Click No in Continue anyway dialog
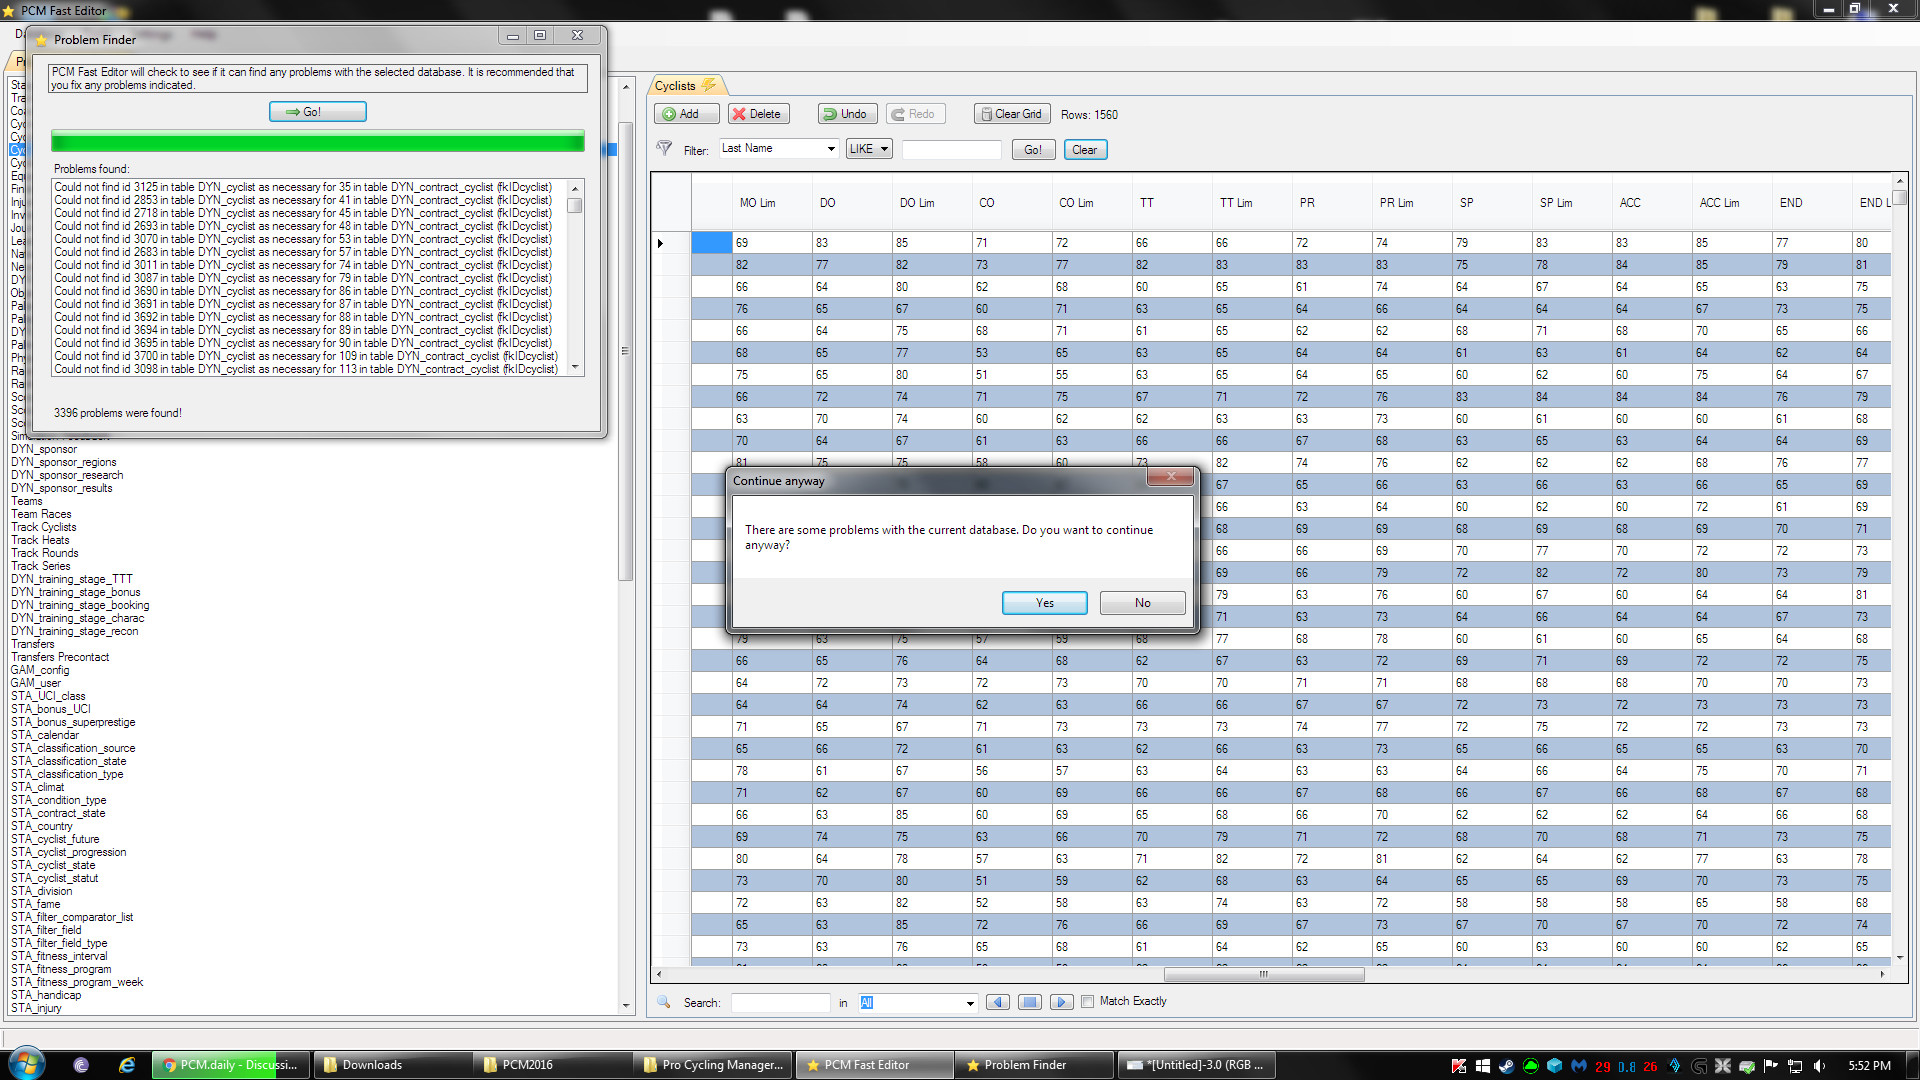The width and height of the screenshot is (1920, 1080). pos(1142,603)
